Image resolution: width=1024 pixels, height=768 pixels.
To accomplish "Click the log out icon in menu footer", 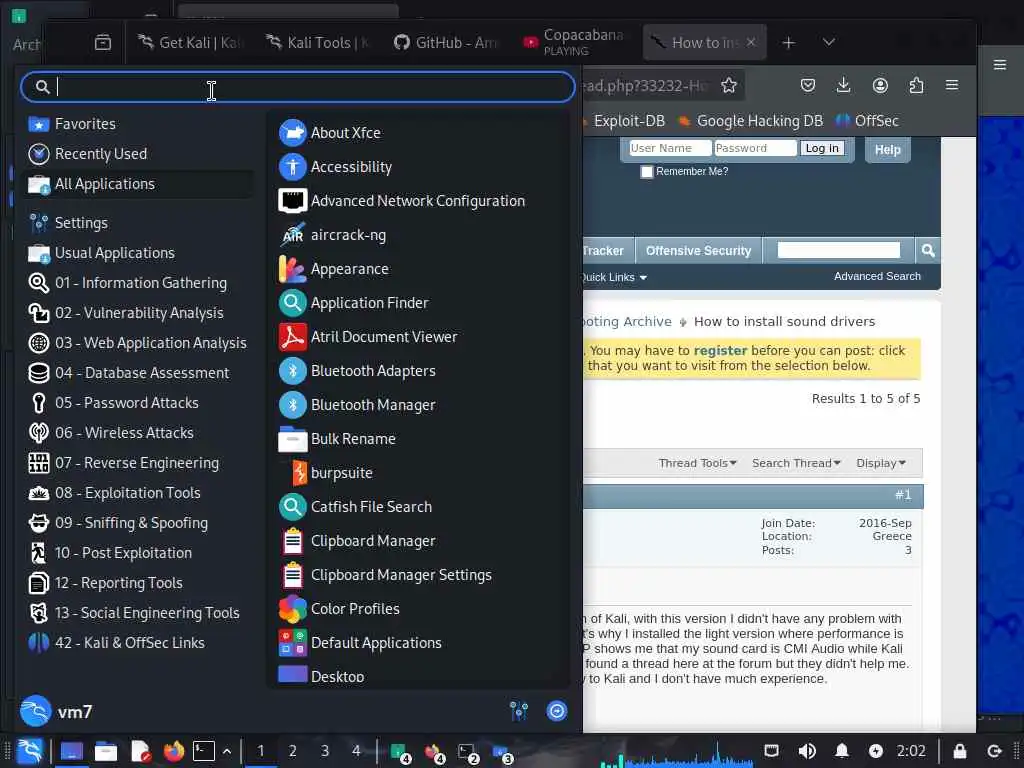I will click(x=557, y=711).
